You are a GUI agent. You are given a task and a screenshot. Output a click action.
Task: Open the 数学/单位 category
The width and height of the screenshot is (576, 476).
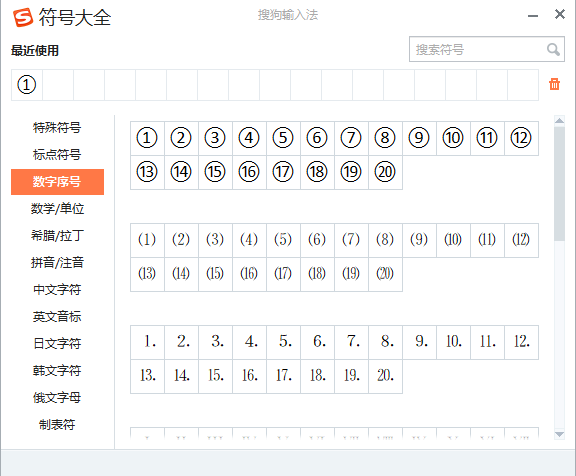point(57,209)
